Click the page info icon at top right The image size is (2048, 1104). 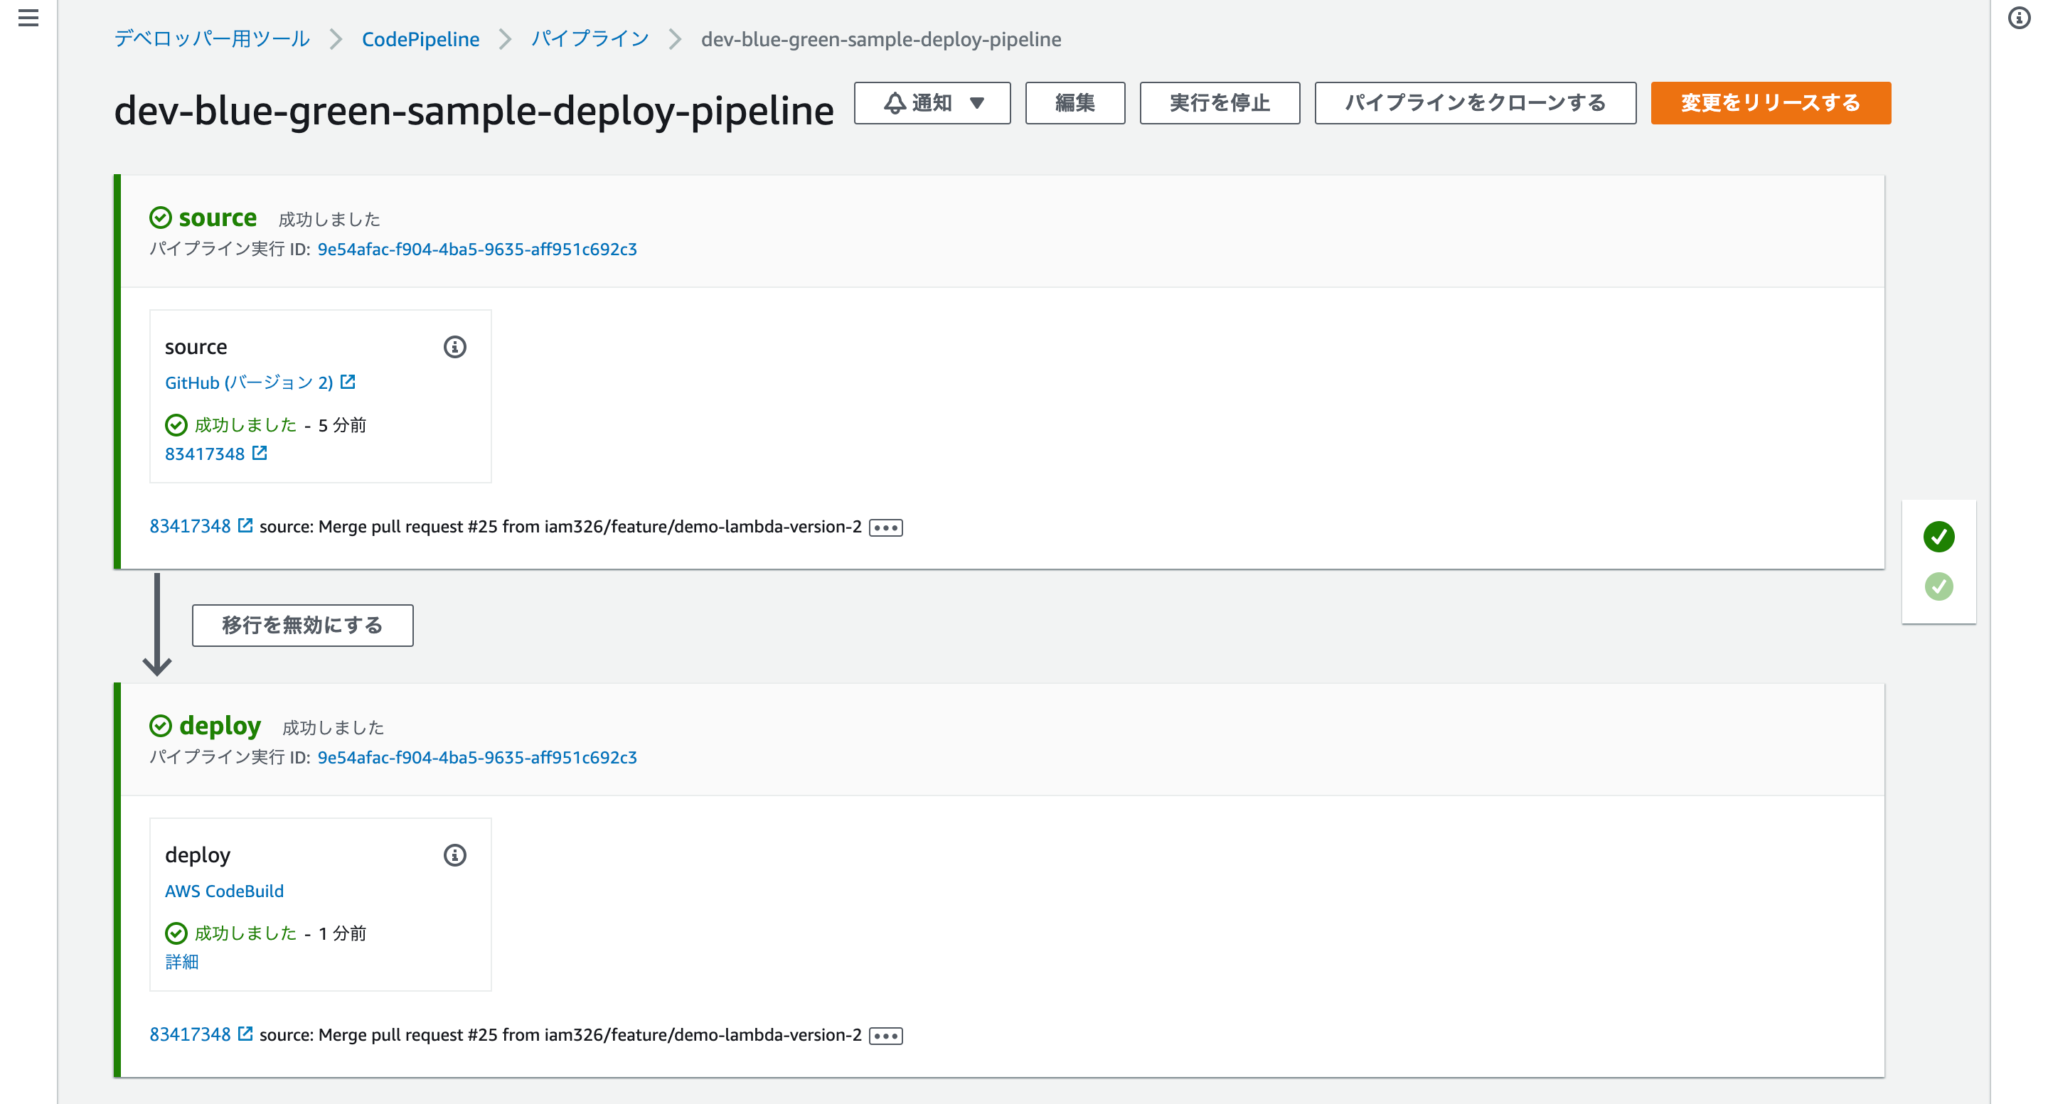click(x=2020, y=18)
